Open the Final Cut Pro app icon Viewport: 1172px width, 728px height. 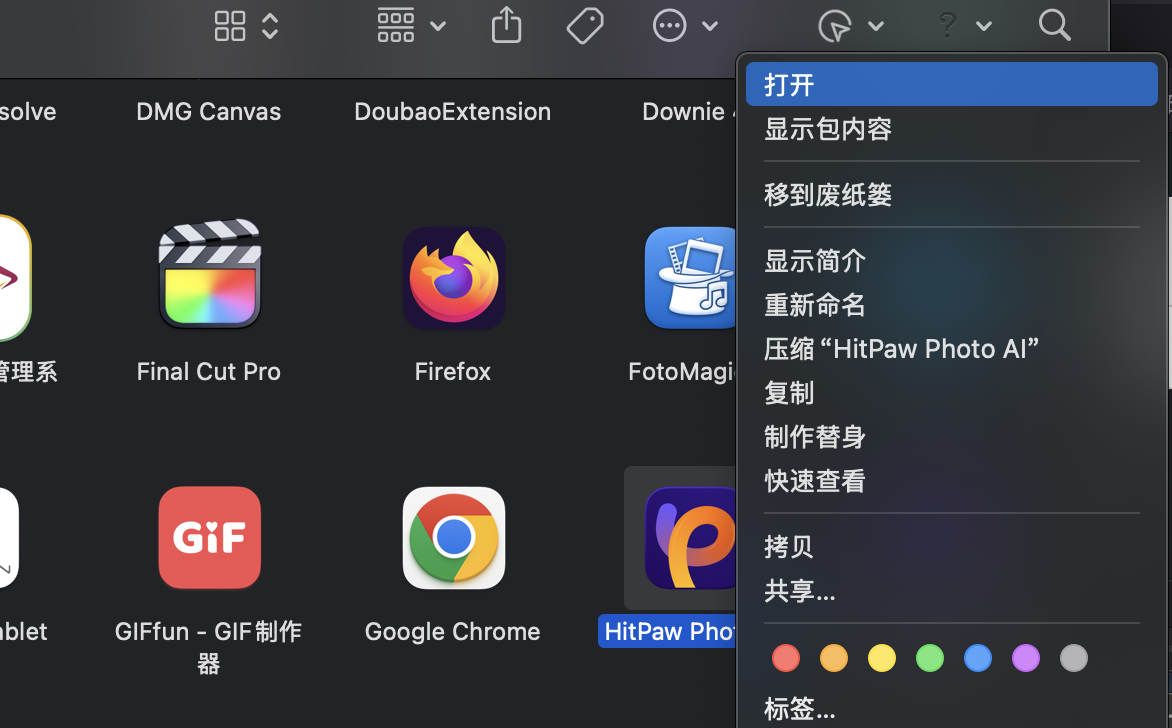[x=209, y=274]
